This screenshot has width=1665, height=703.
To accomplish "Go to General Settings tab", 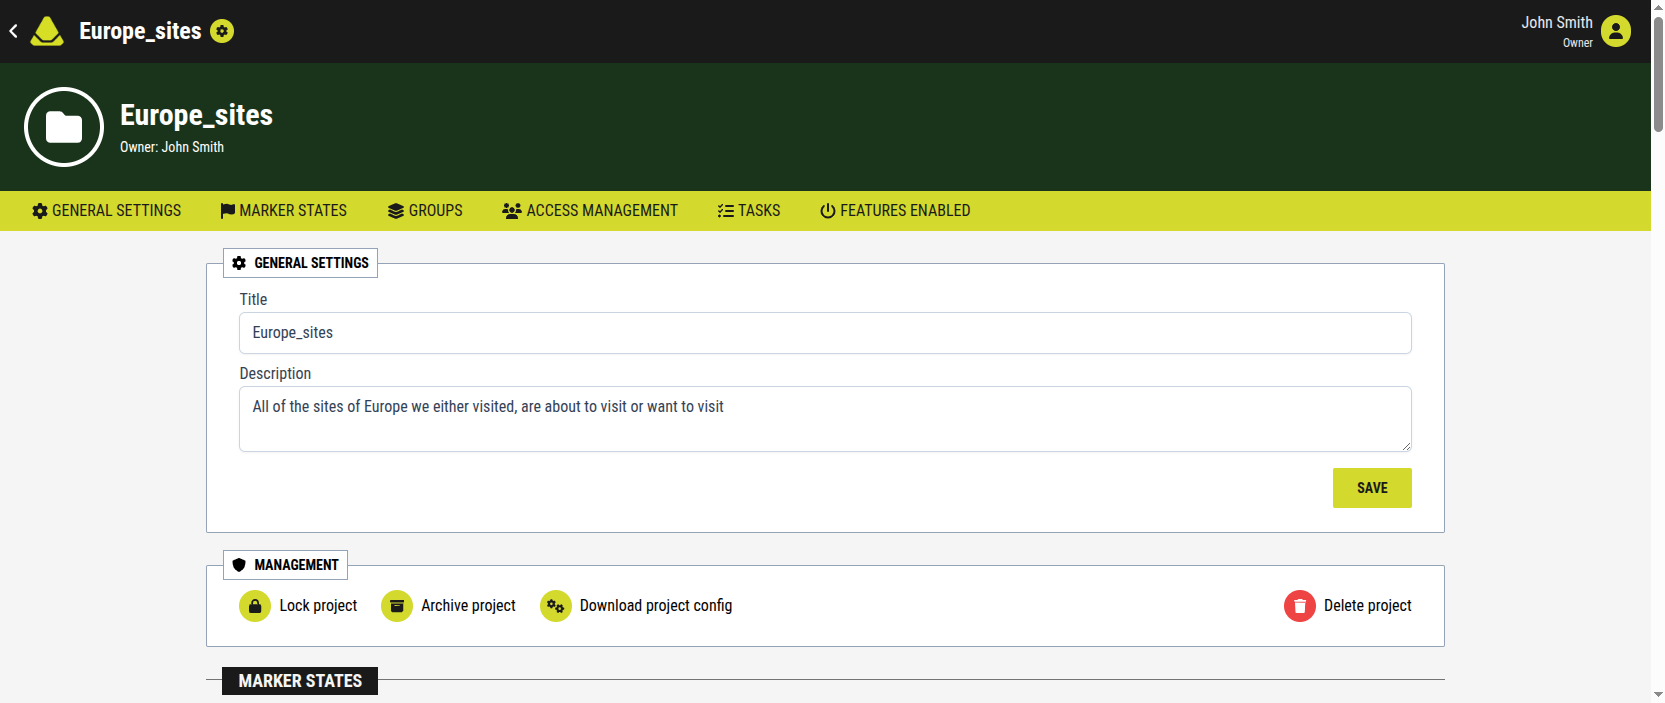I will 106,211.
